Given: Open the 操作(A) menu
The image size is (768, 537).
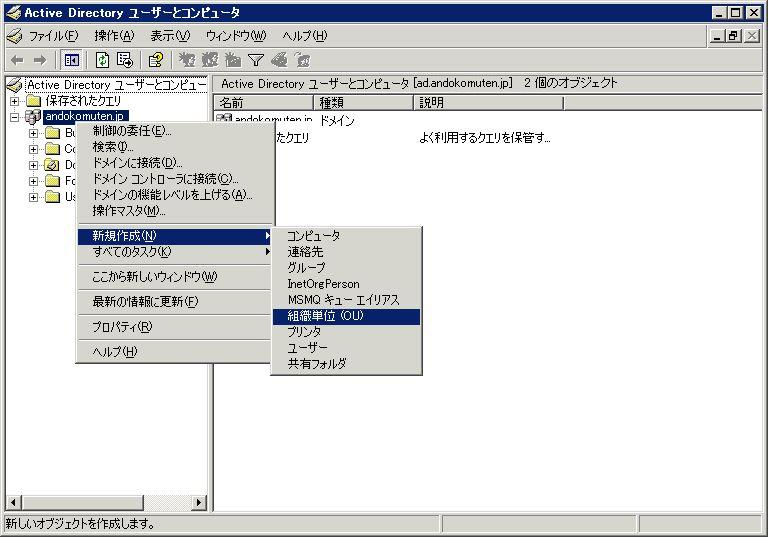Looking at the screenshot, I should point(114,36).
